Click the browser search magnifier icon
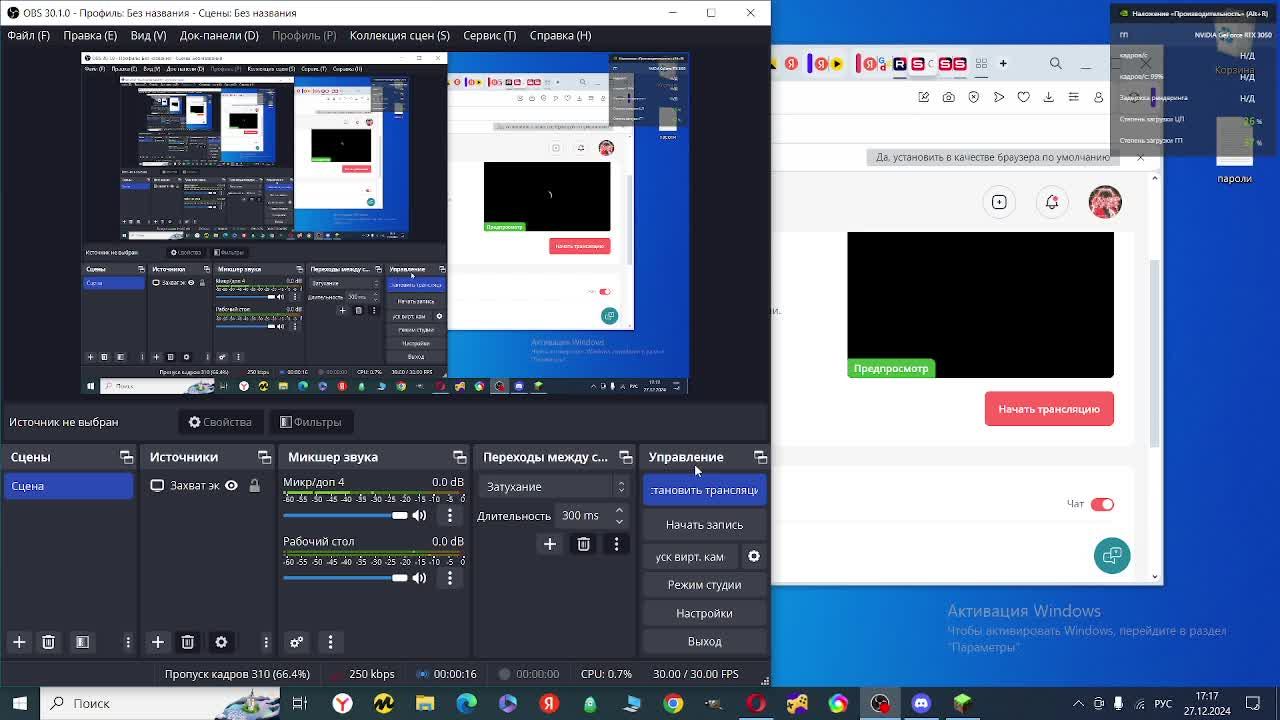This screenshot has width=1280, height=720. pyautogui.click(x=1056, y=64)
